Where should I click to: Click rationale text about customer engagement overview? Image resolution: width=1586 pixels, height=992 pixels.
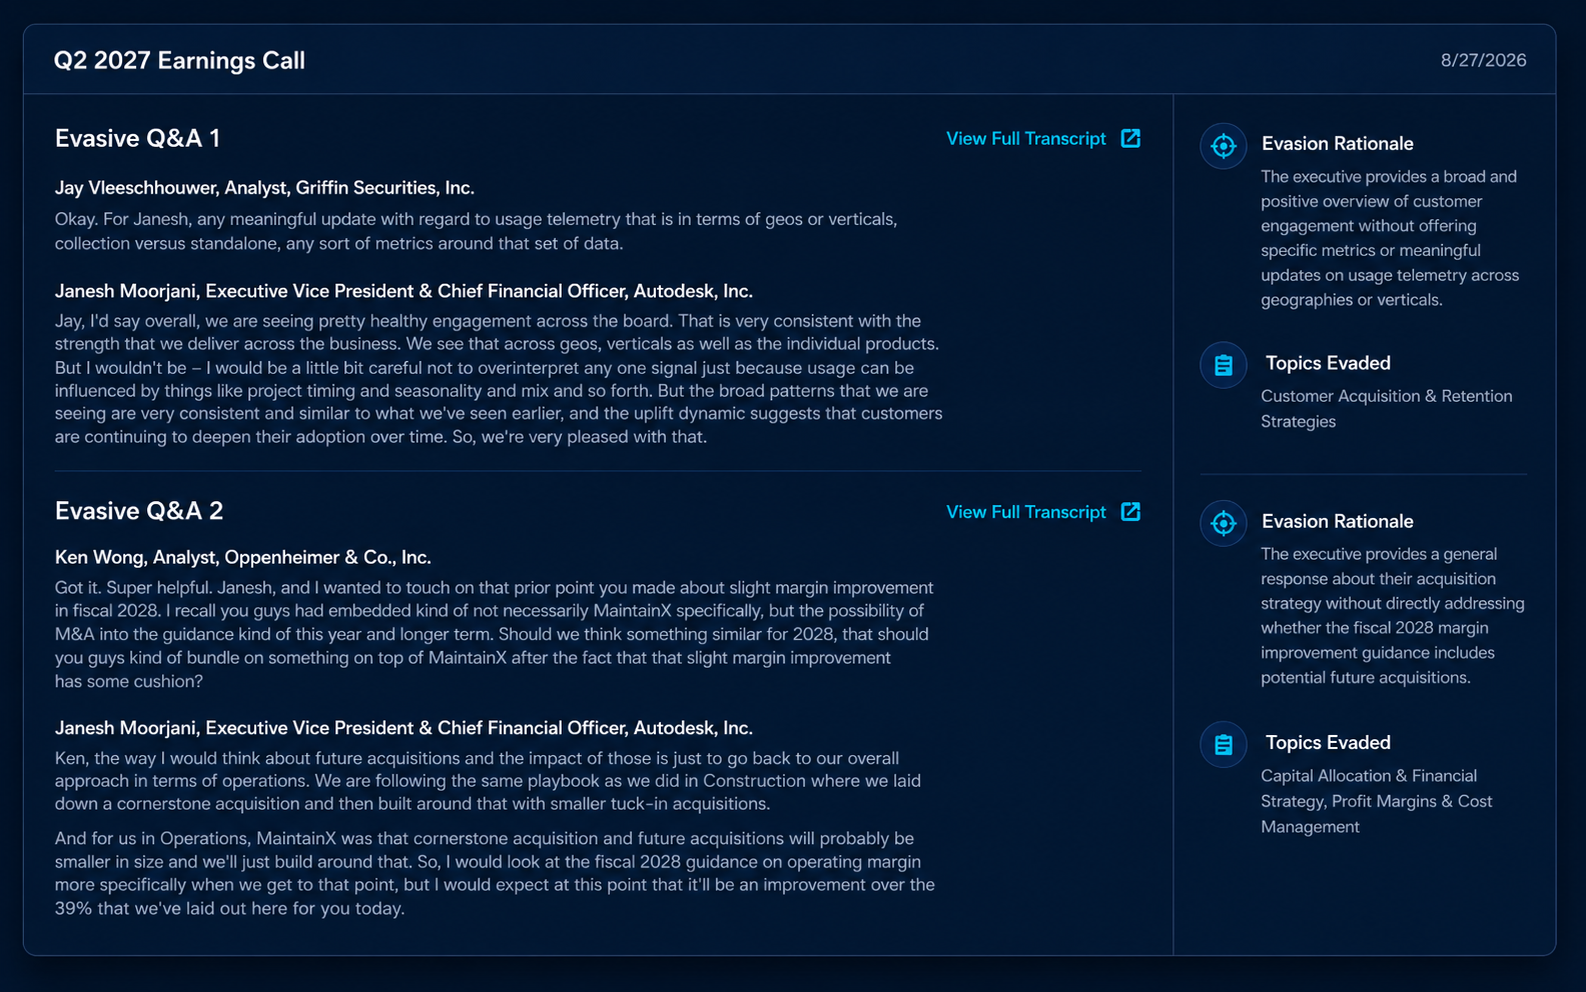tap(1390, 238)
